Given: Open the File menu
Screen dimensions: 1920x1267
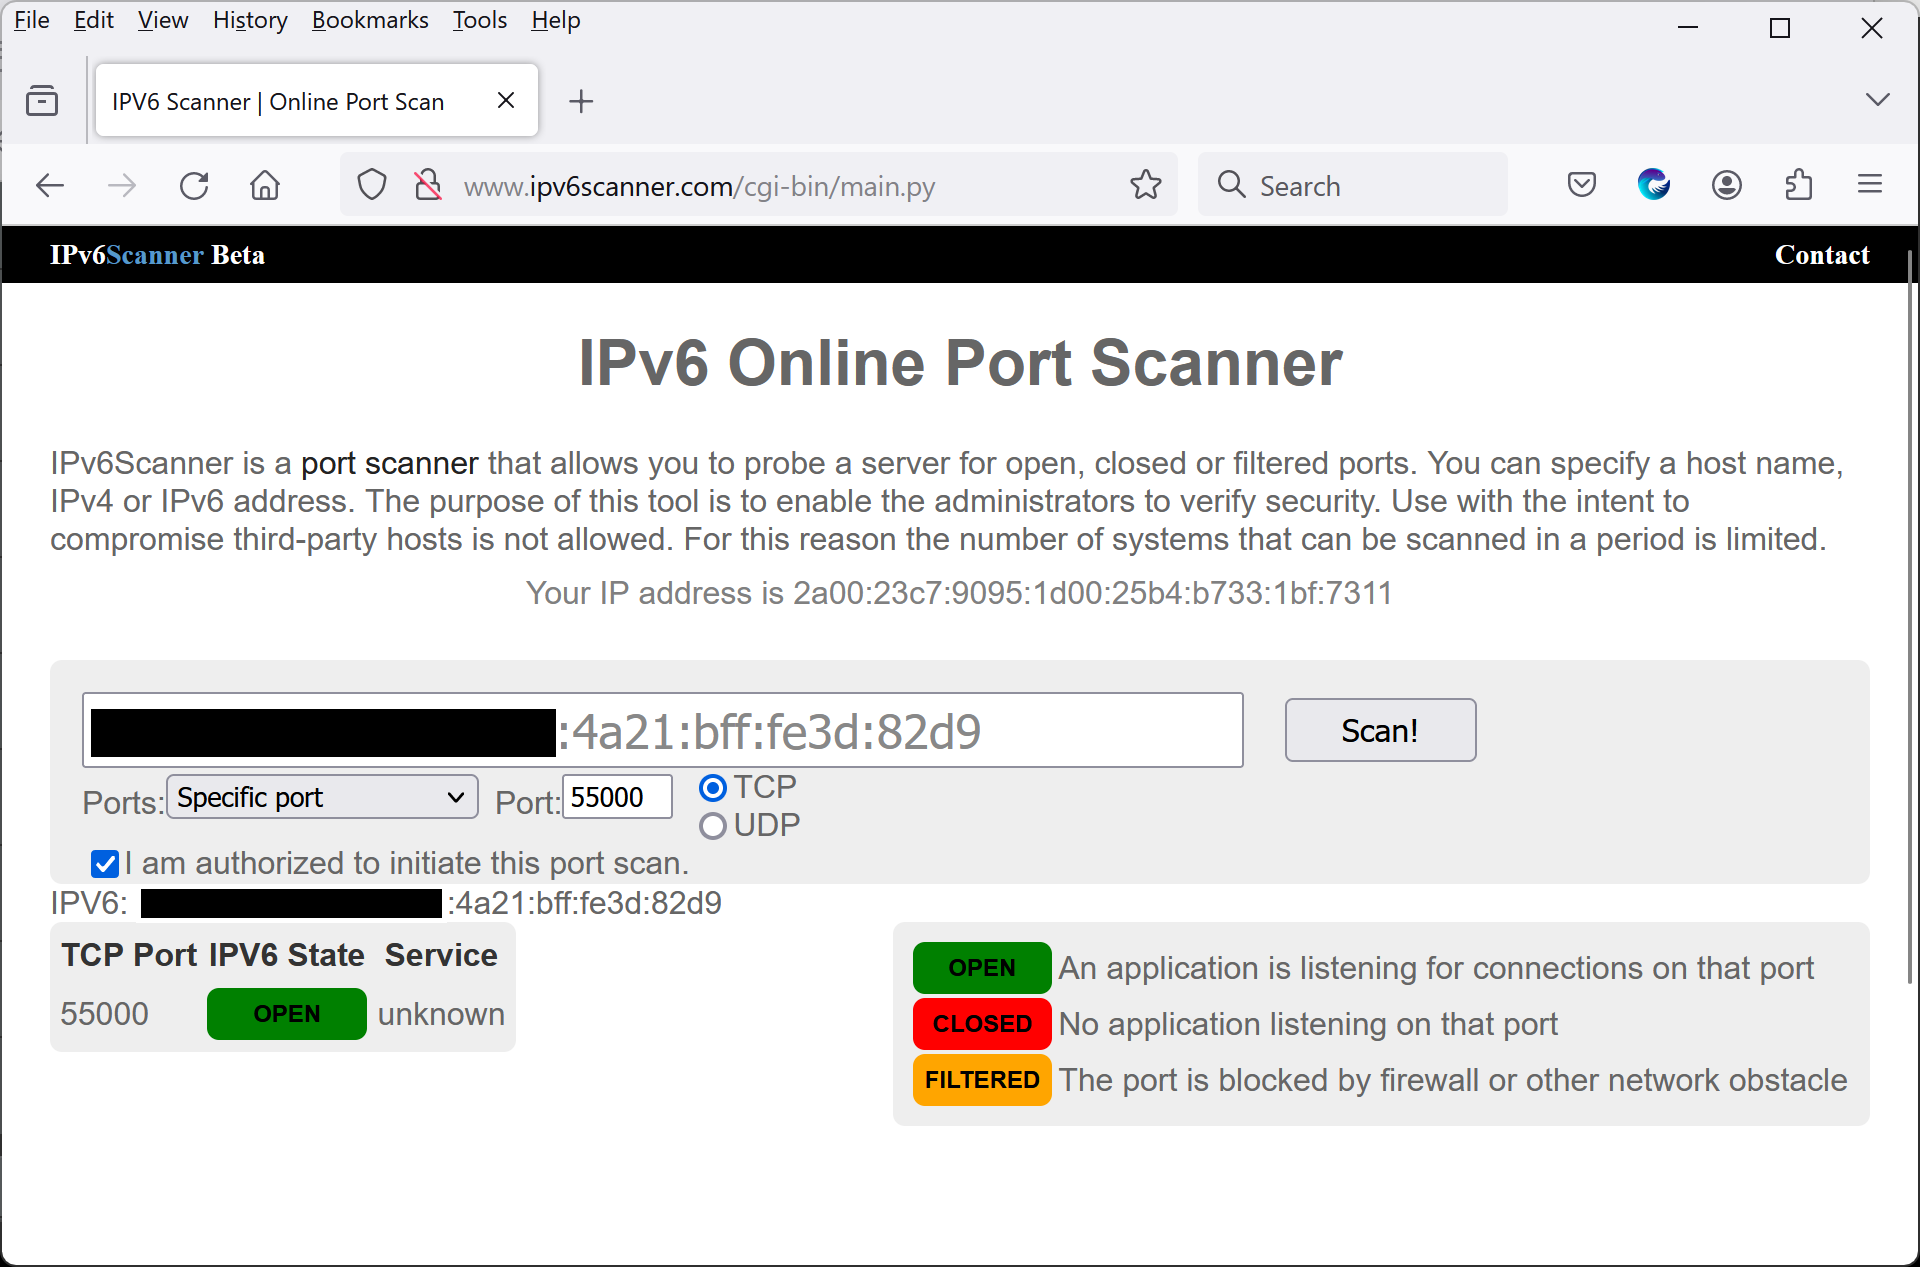Looking at the screenshot, I should 32,20.
